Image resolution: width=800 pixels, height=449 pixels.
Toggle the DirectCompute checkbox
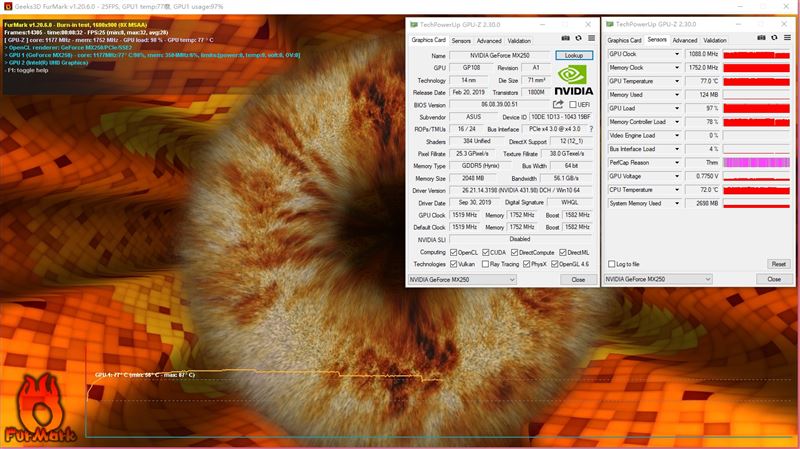click(514, 253)
